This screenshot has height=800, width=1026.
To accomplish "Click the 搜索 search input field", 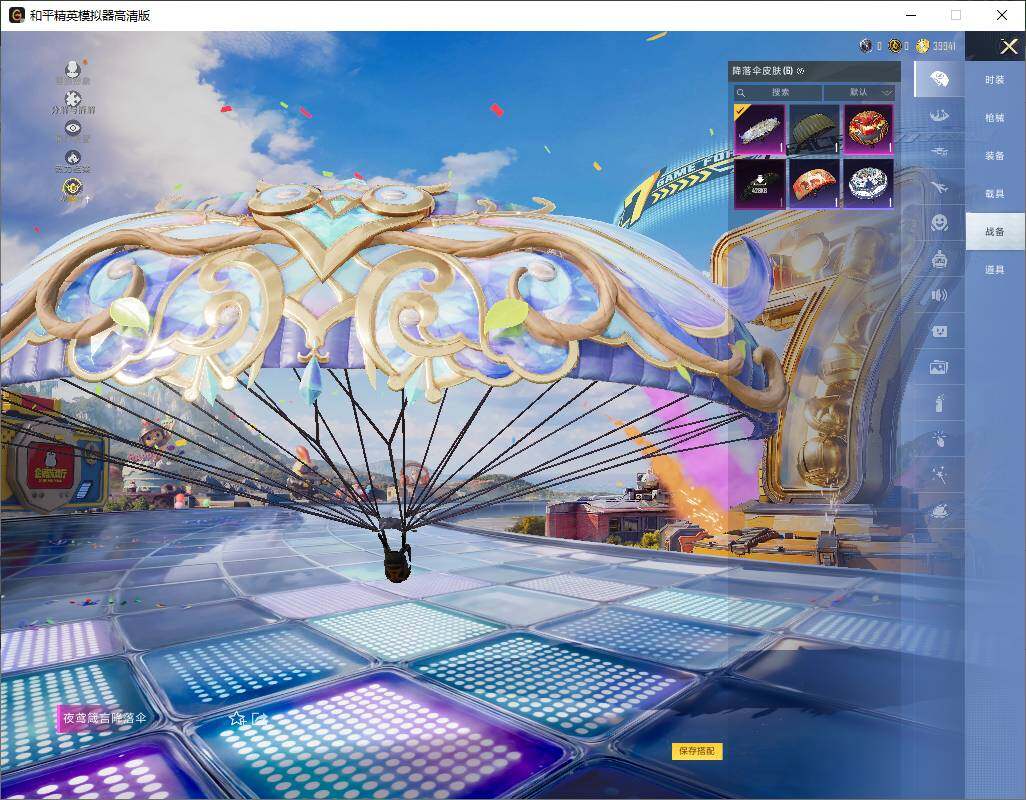I will [x=778, y=92].
